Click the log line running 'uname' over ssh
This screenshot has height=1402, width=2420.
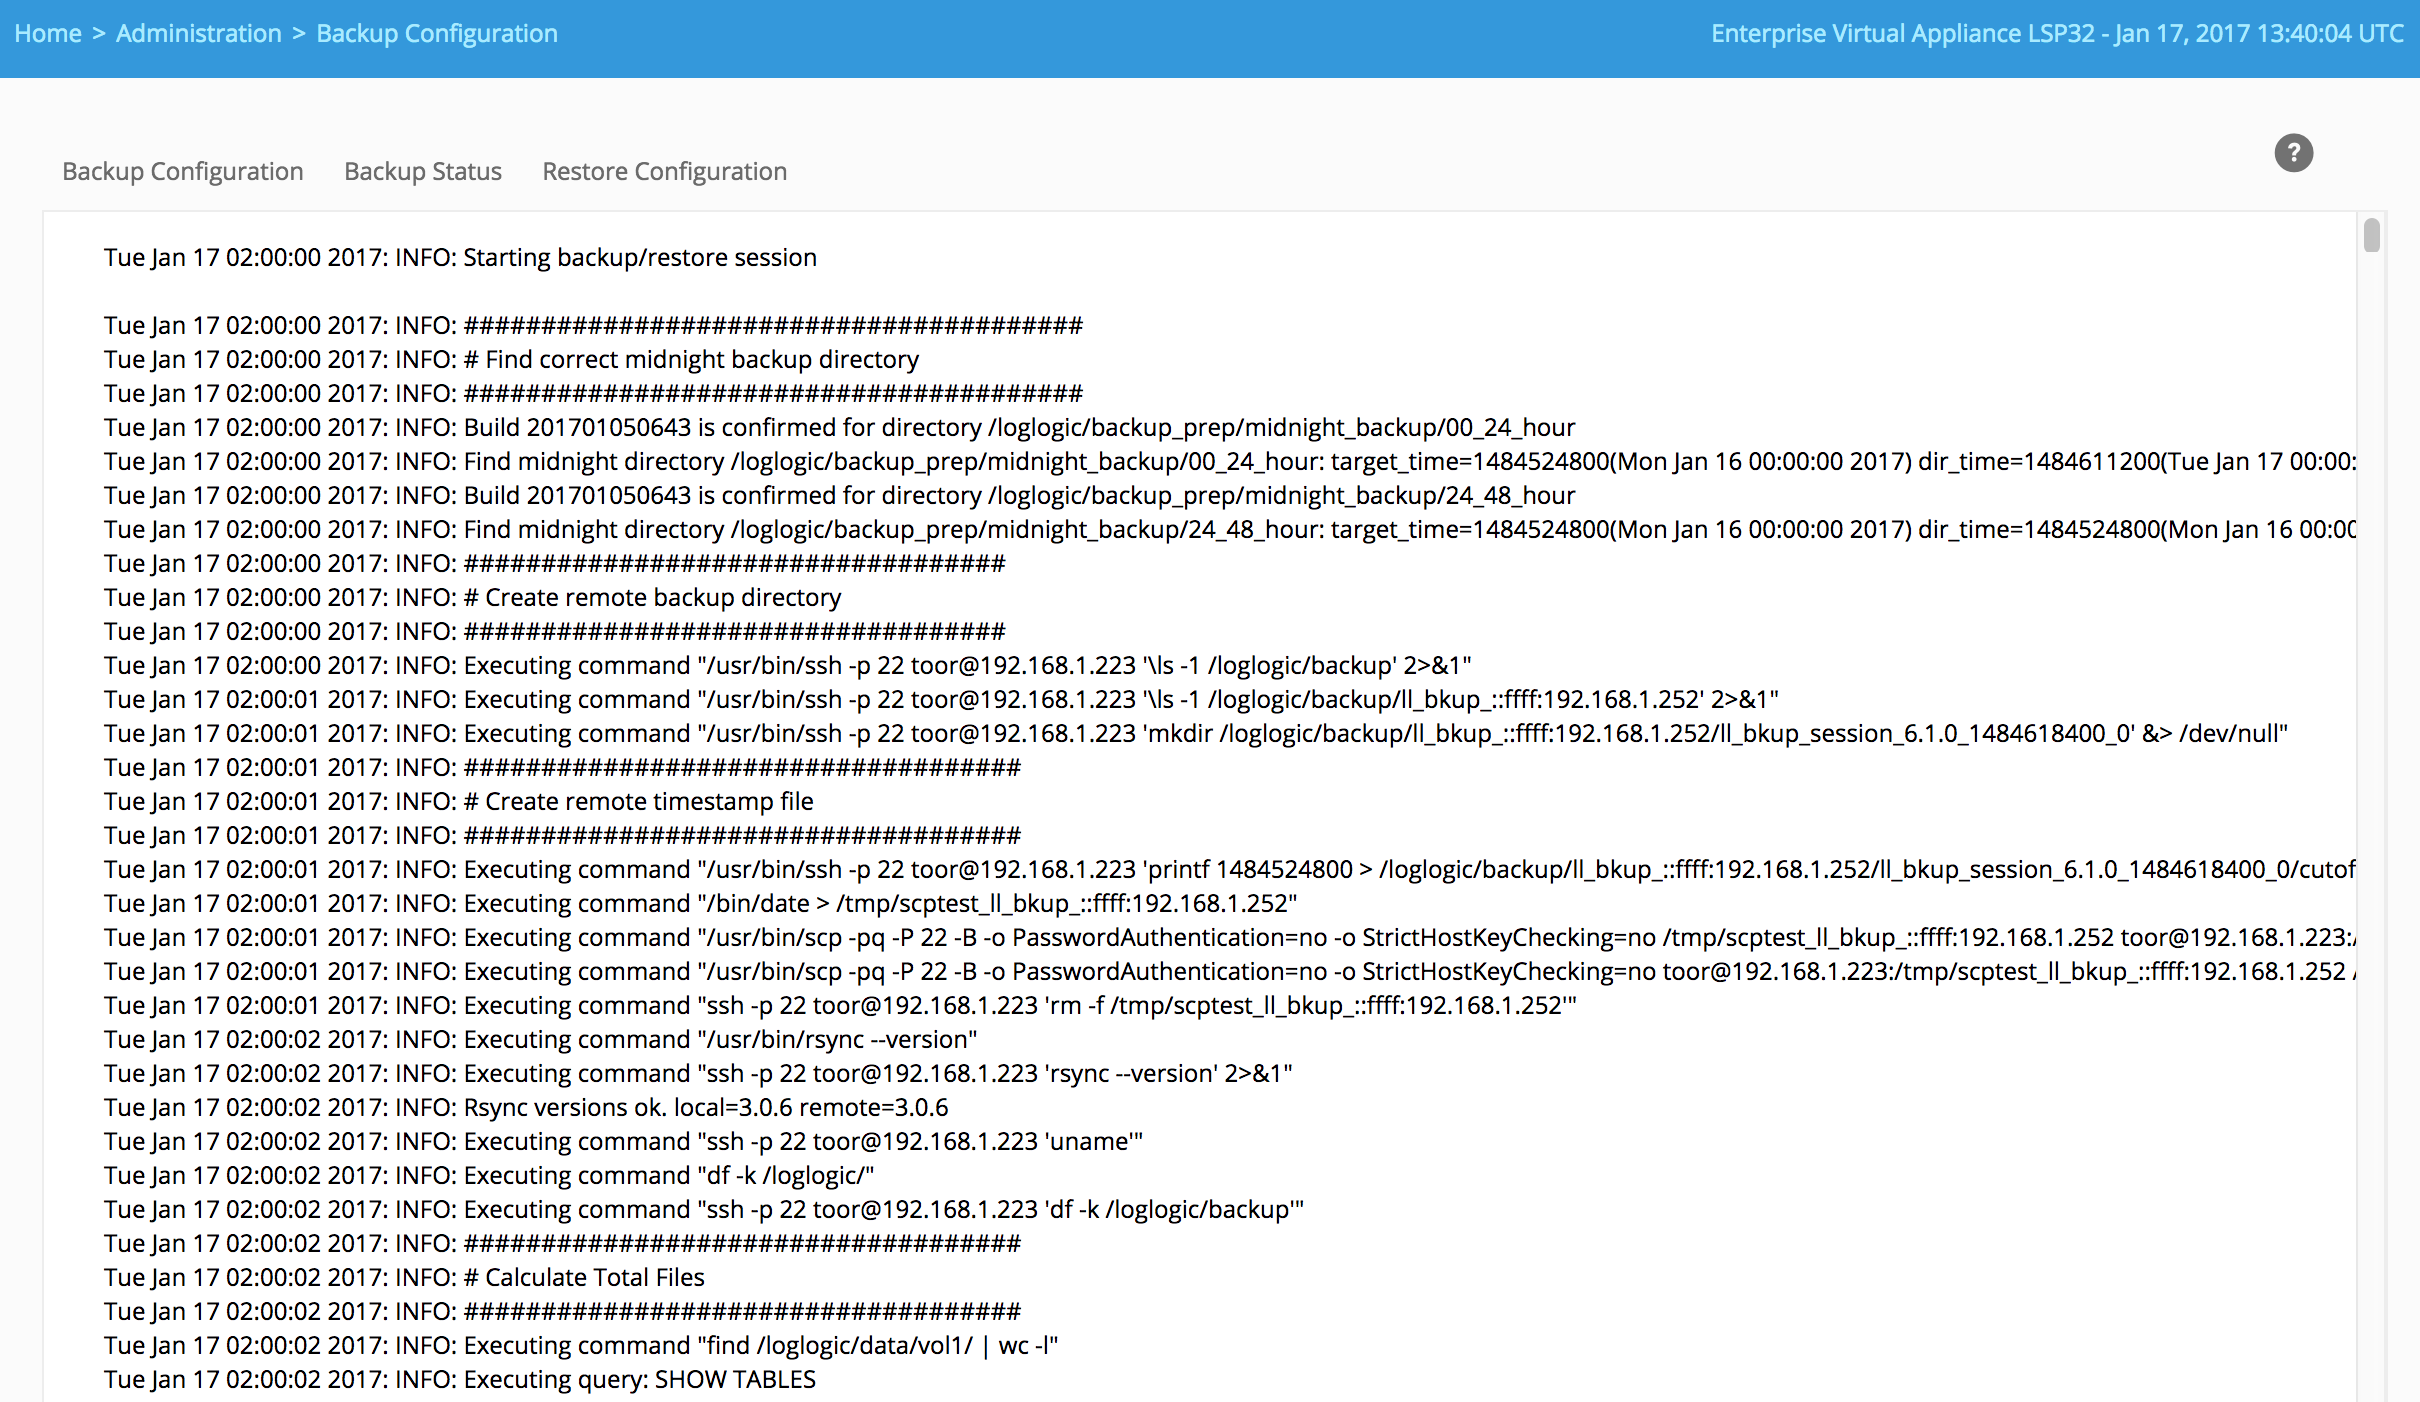(x=623, y=1141)
